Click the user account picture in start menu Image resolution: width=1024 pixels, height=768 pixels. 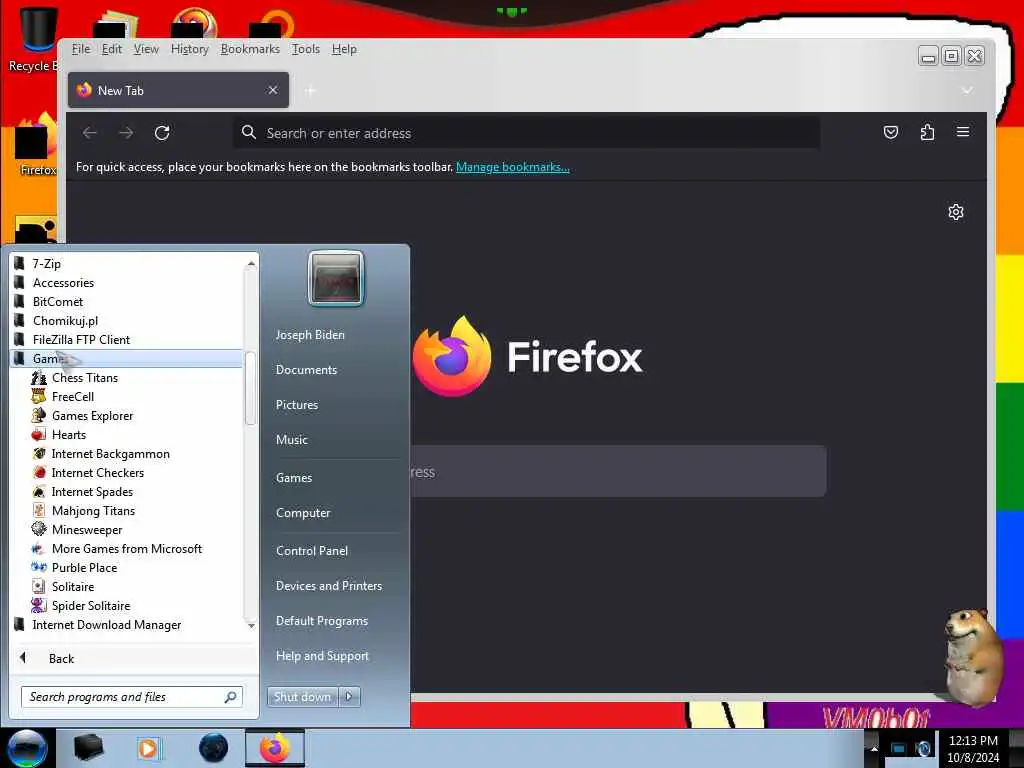pos(336,279)
